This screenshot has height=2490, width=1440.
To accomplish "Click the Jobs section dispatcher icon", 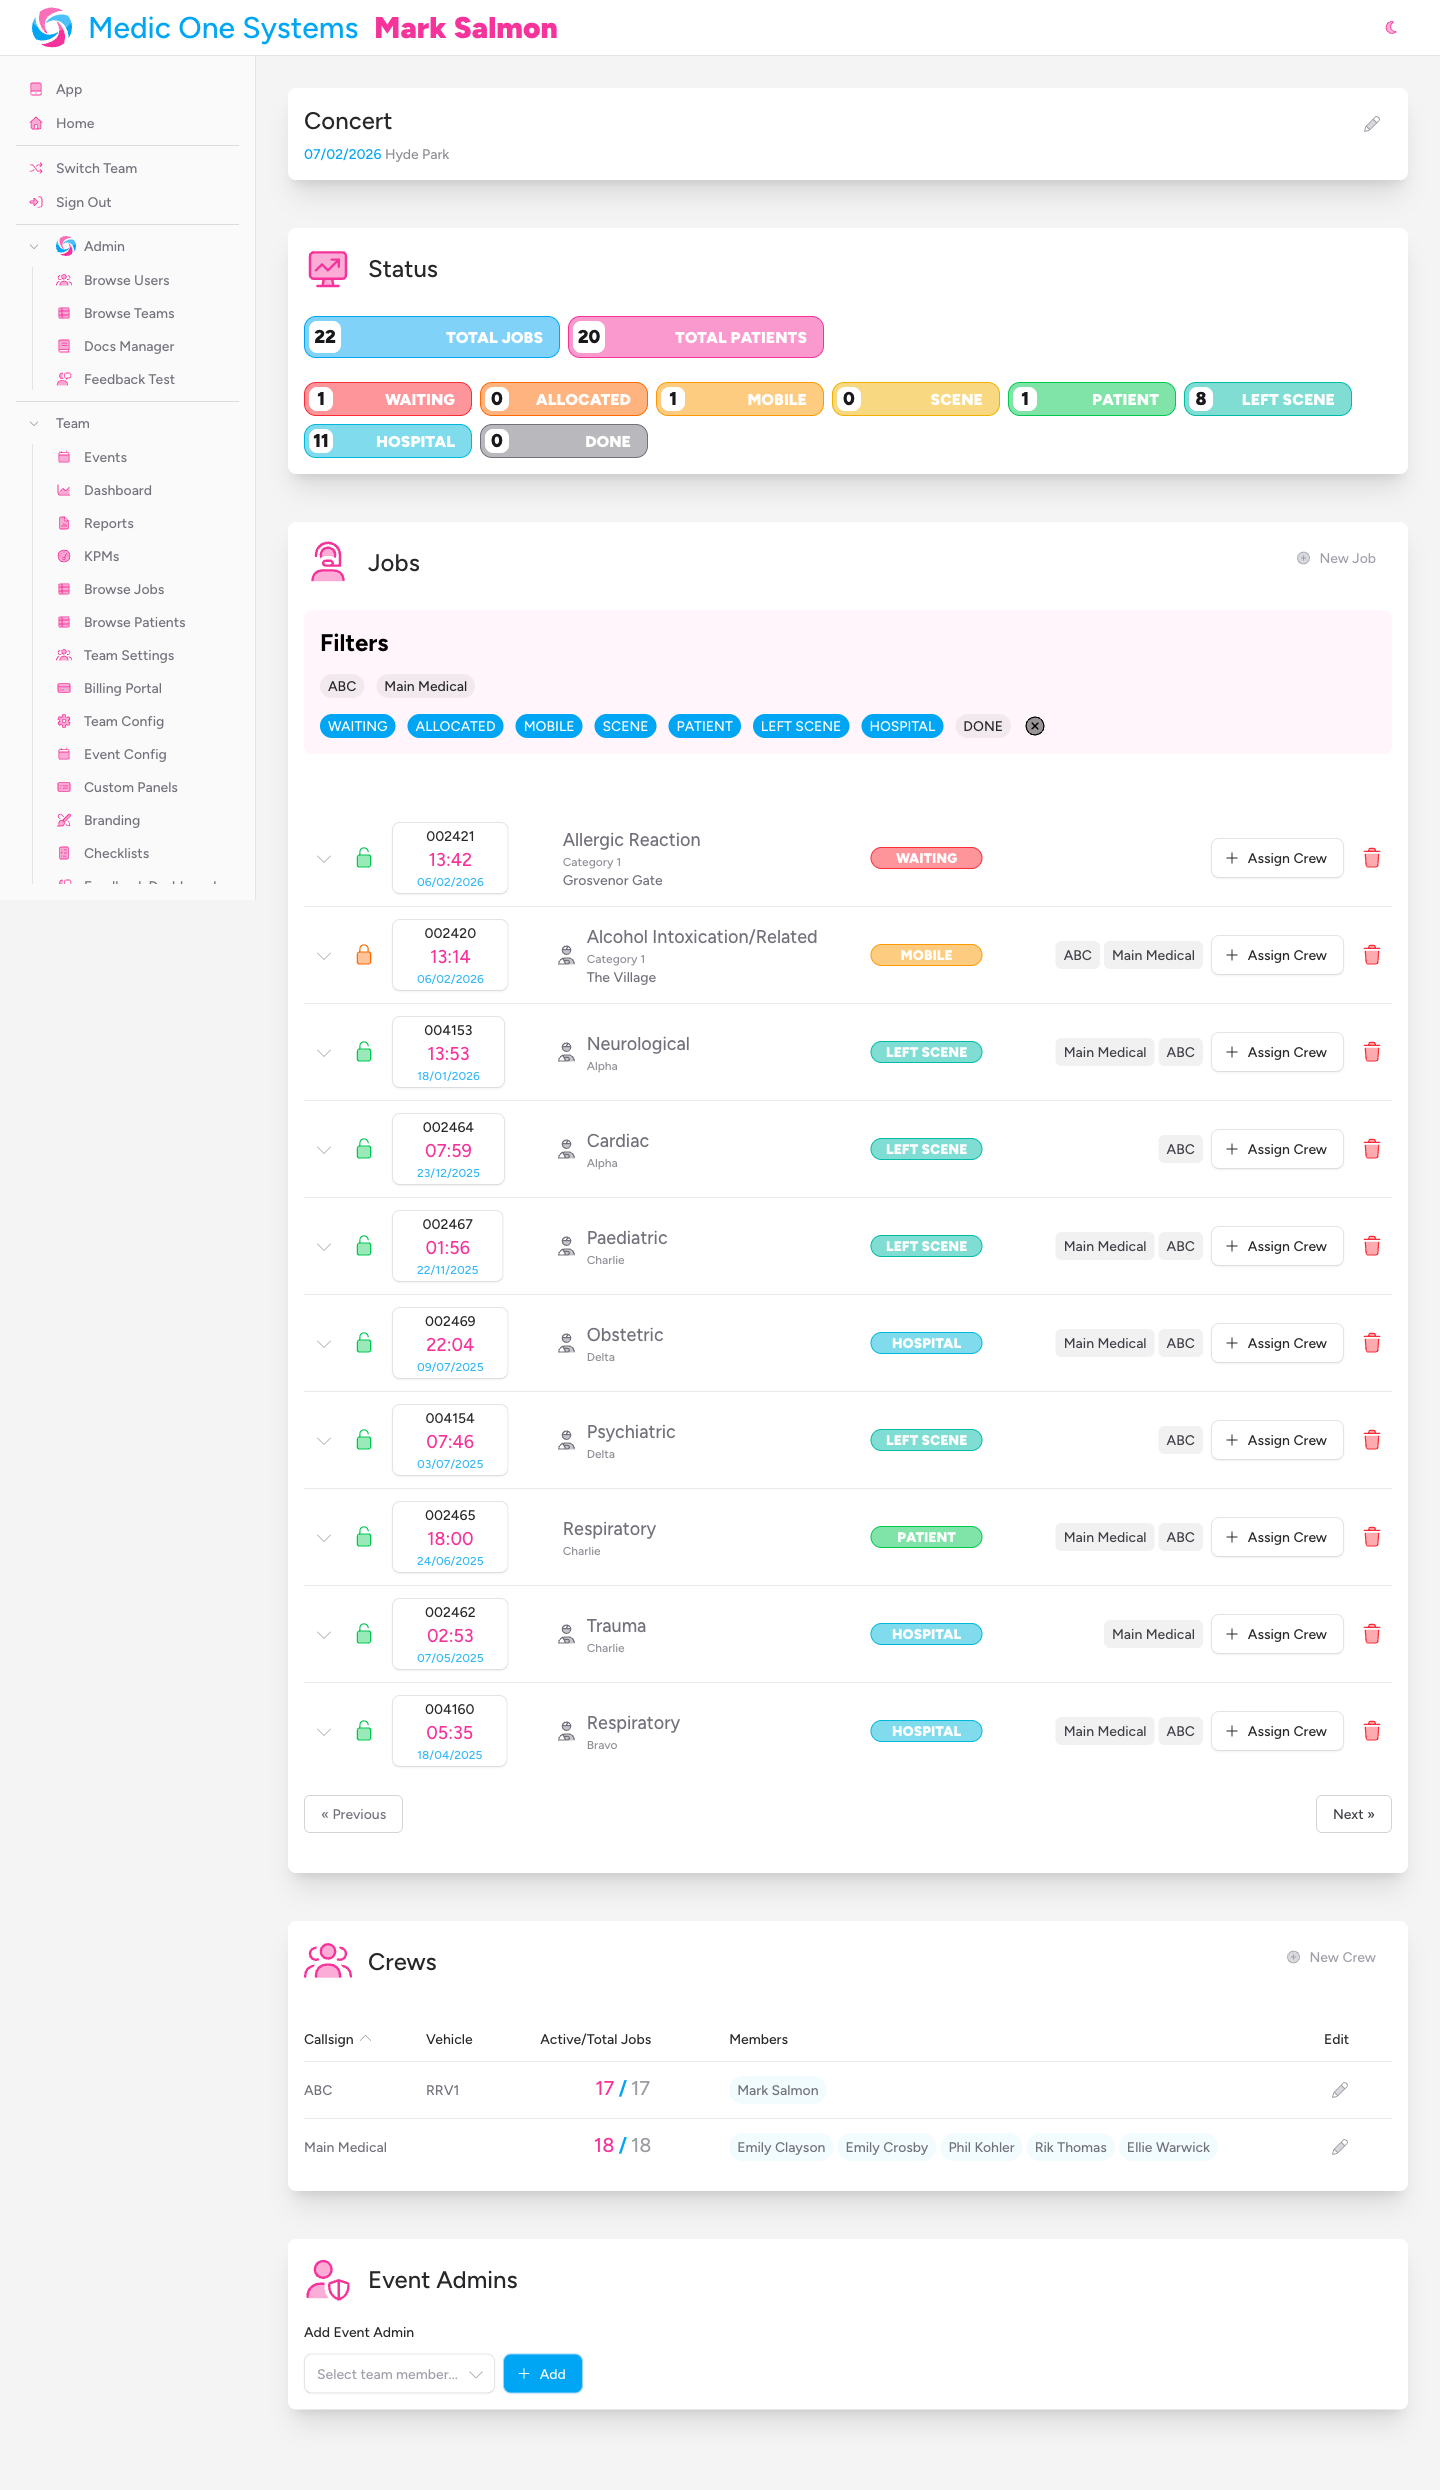I will 328,562.
